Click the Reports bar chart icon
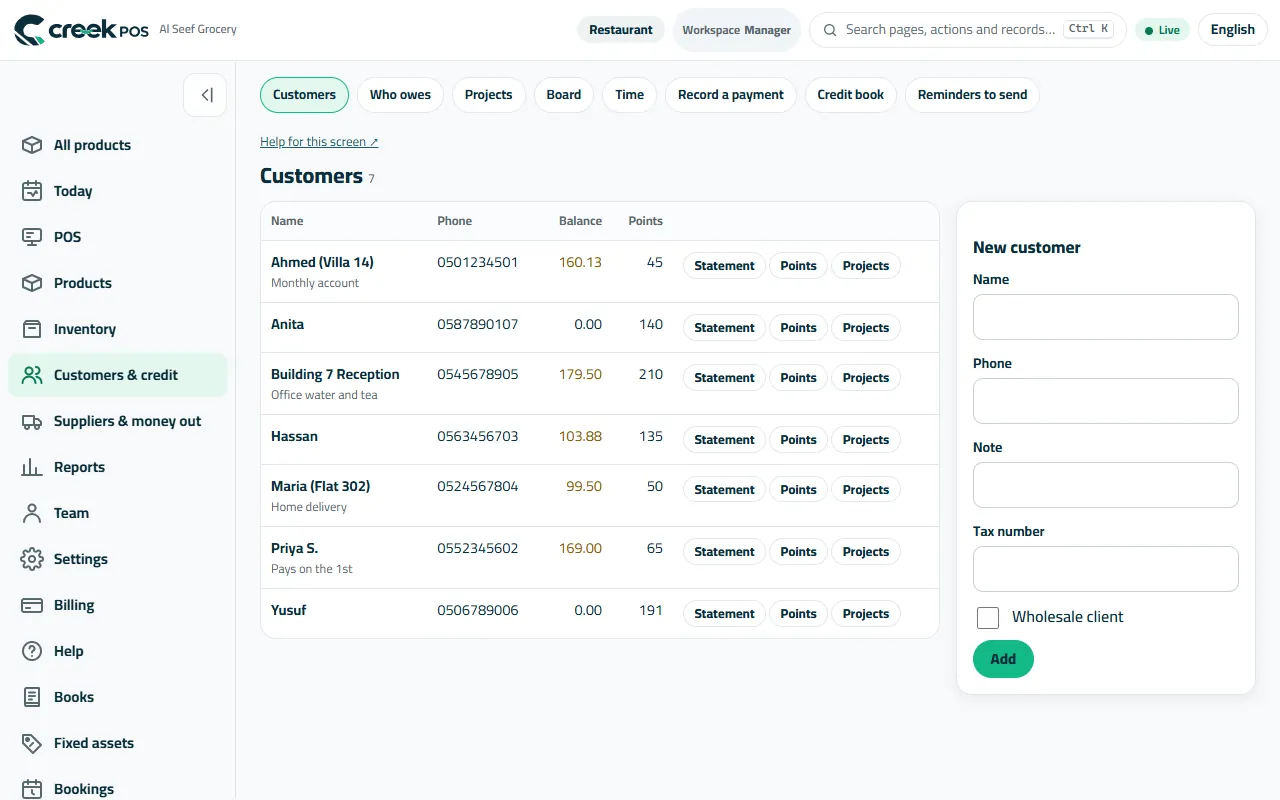1280x800 pixels. click(x=32, y=467)
